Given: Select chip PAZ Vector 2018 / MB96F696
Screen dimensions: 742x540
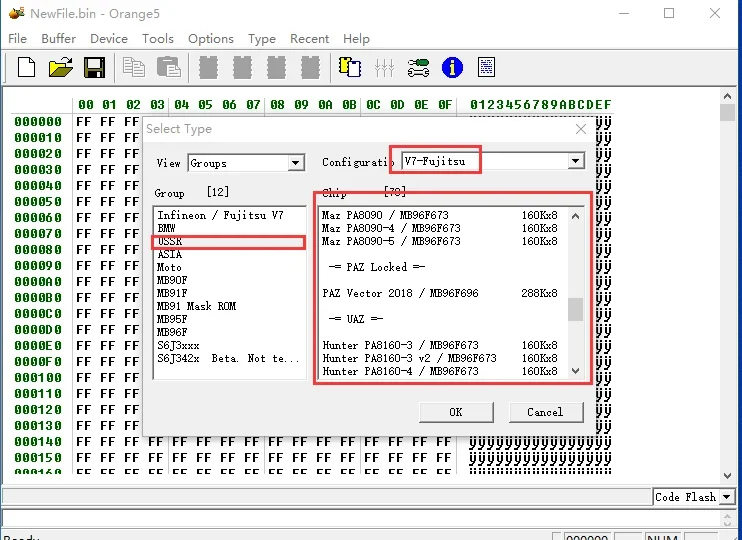Looking at the screenshot, I should pos(443,293).
